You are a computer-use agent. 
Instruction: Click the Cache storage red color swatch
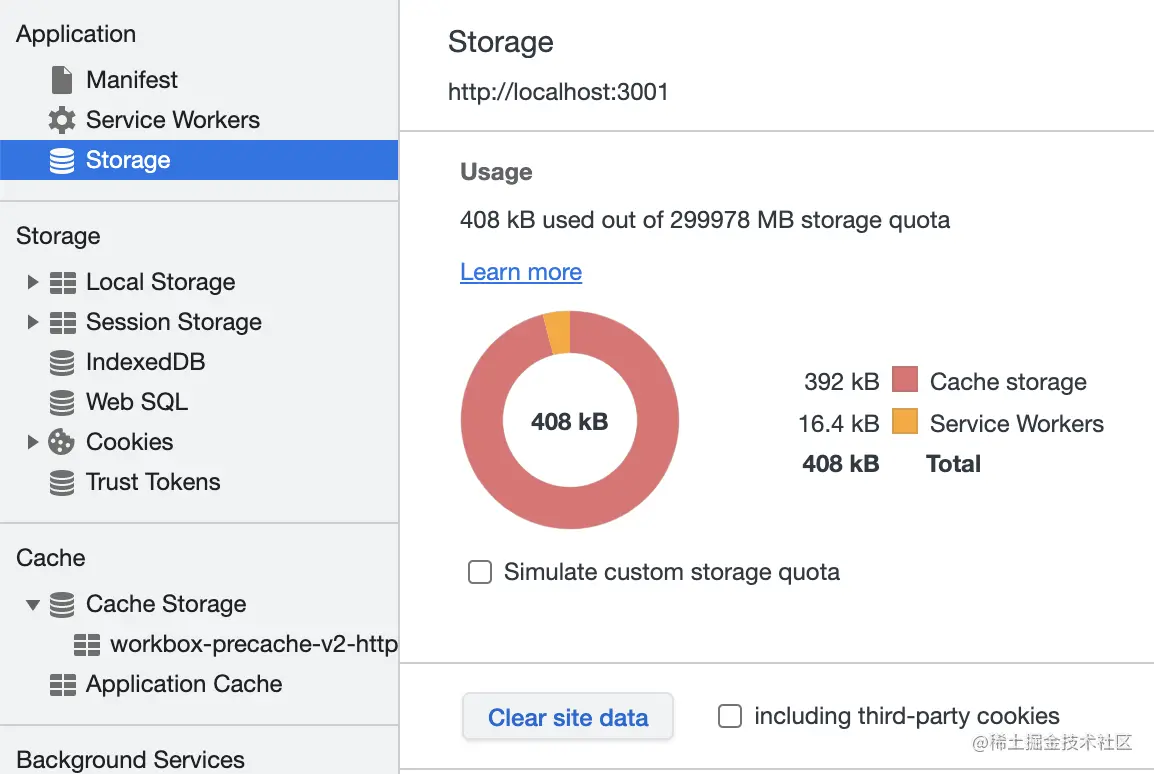pos(905,381)
